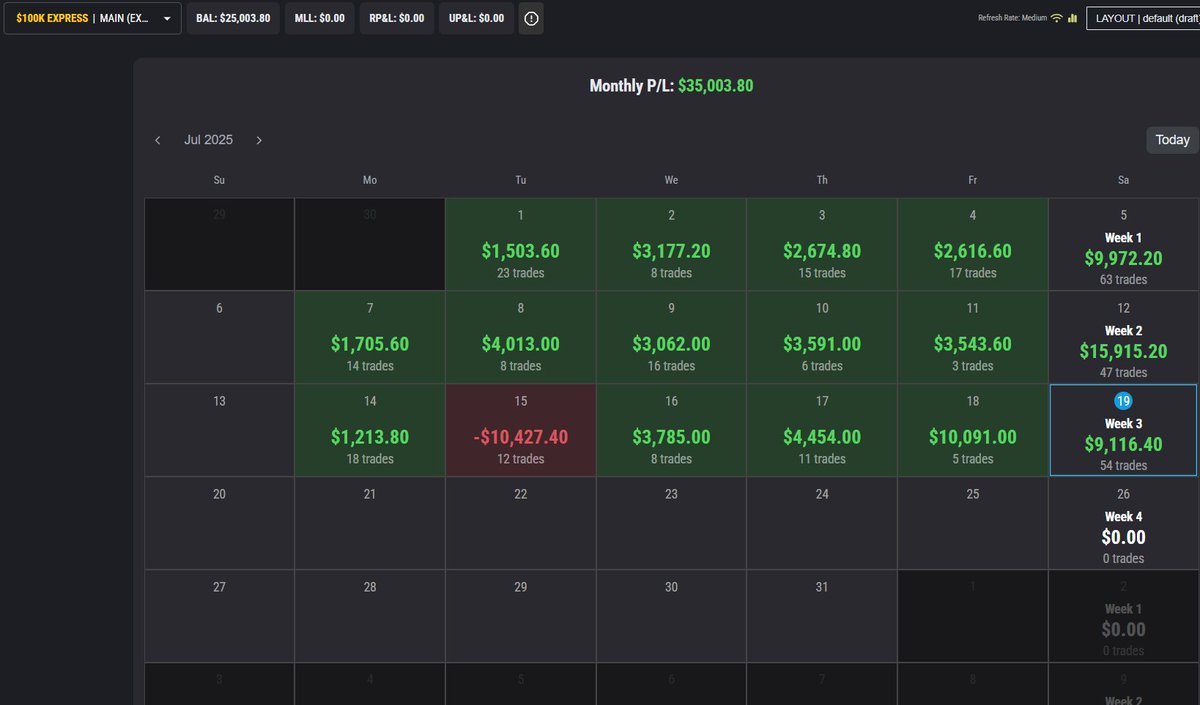Select July 8 cell with $4,013.00
Viewport: 1200px width, 705px height.
pos(521,337)
